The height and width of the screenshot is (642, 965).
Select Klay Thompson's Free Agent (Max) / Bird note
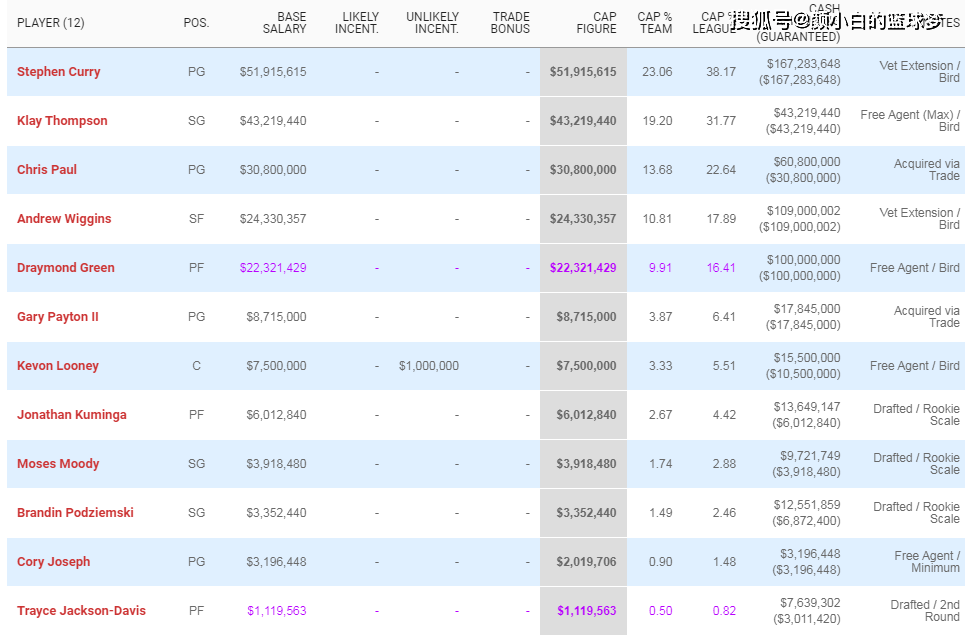tap(910, 121)
